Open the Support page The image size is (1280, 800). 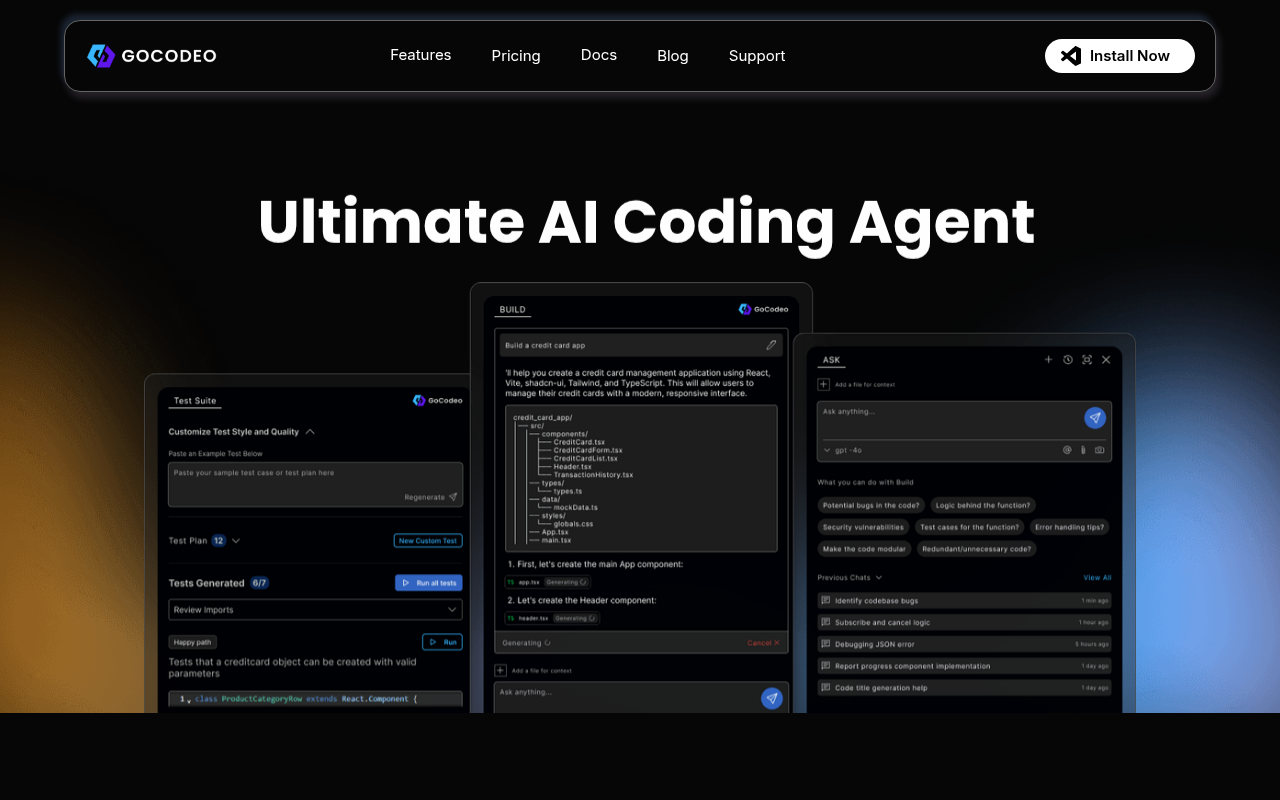(x=757, y=56)
